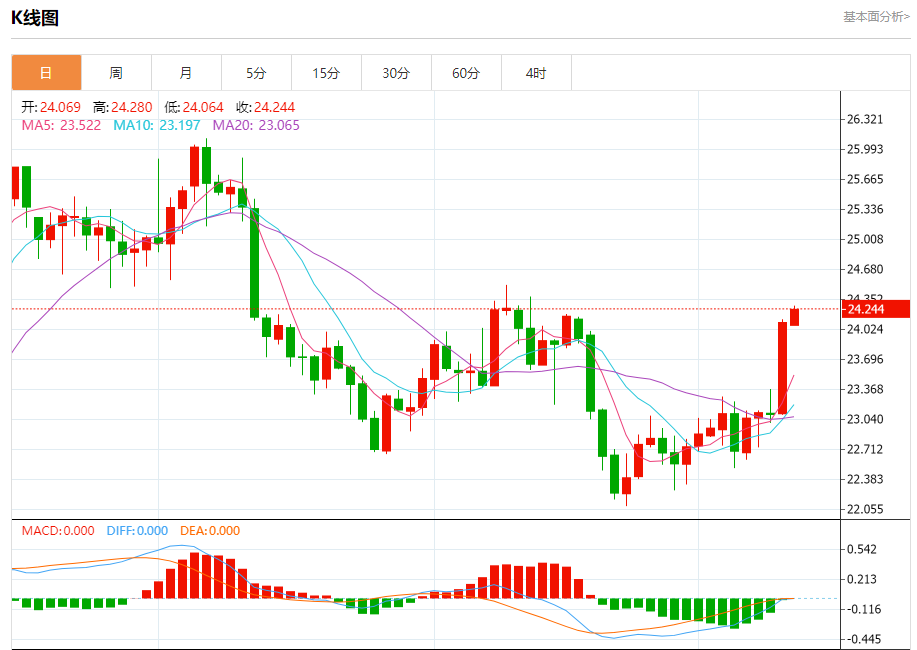
Task: Click the 低: 24.064 low value
Action: [194, 107]
